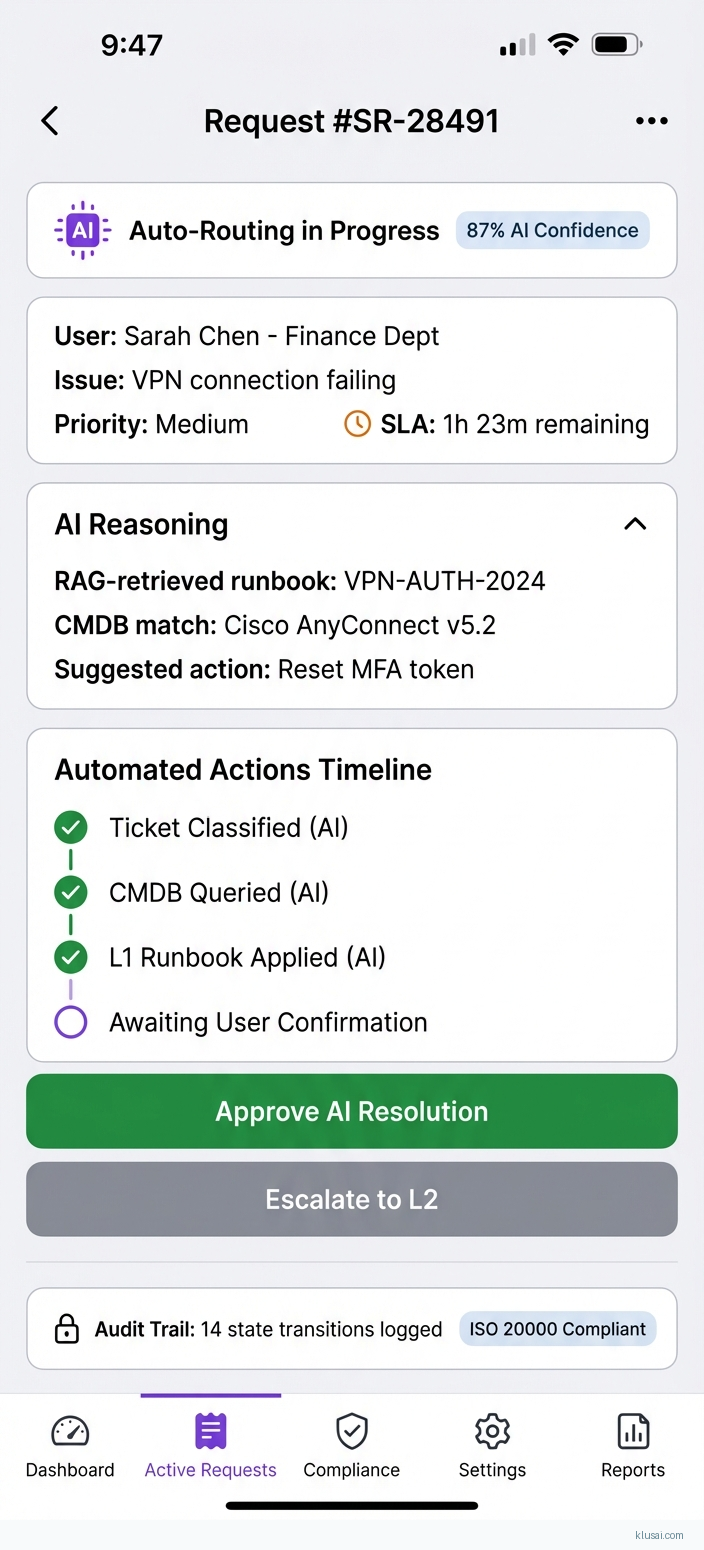Open the Compliance shield icon

pos(352,1432)
